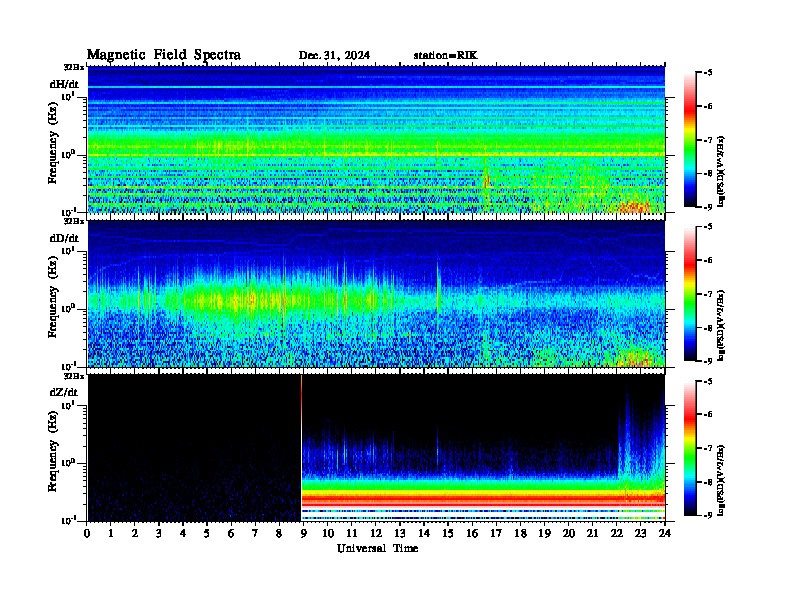Click hour "11" on the Universal Time axis

[352, 534]
